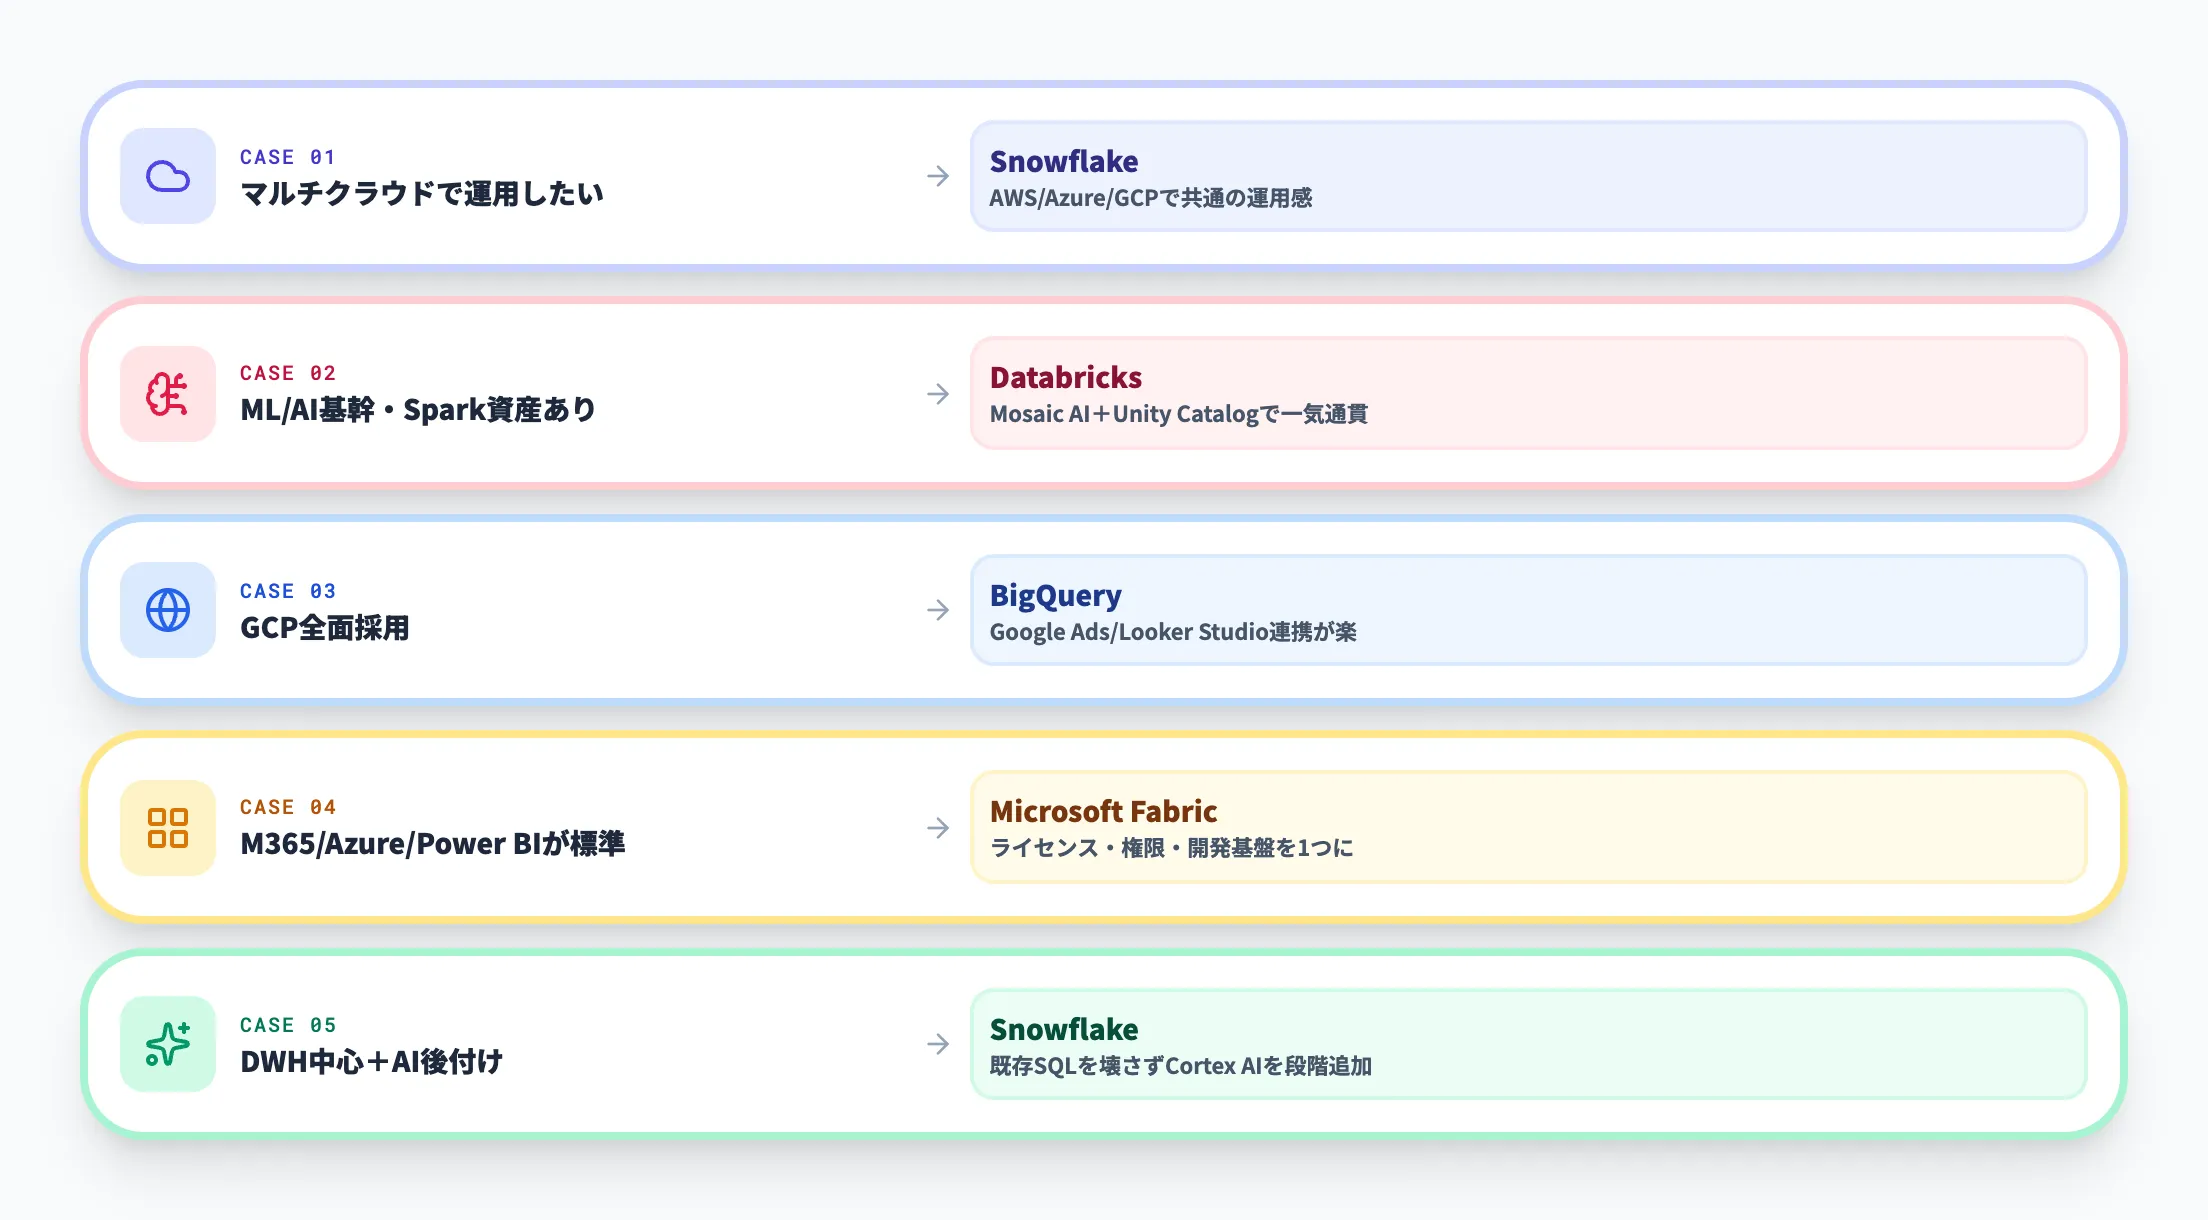Screen dimensions: 2208x1220
Task: Click the cloud icon for CASE 01
Action: 170,176
